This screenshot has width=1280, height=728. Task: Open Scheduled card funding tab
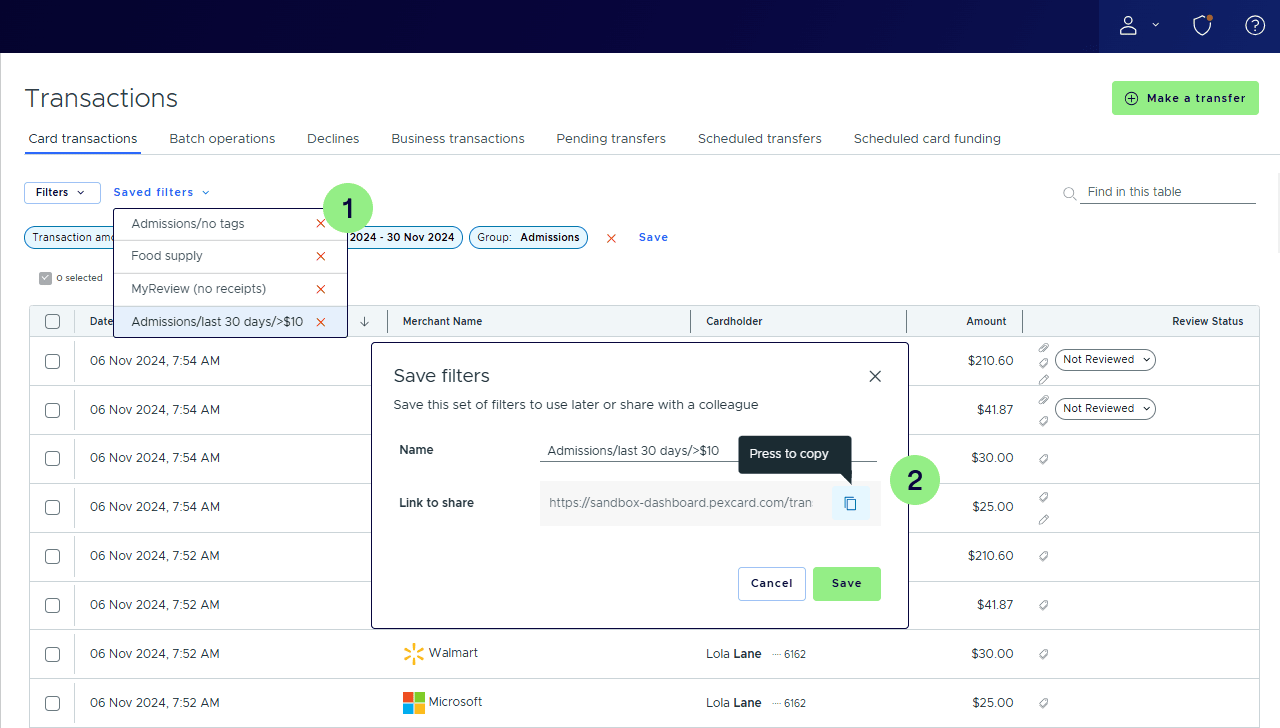pos(927,139)
